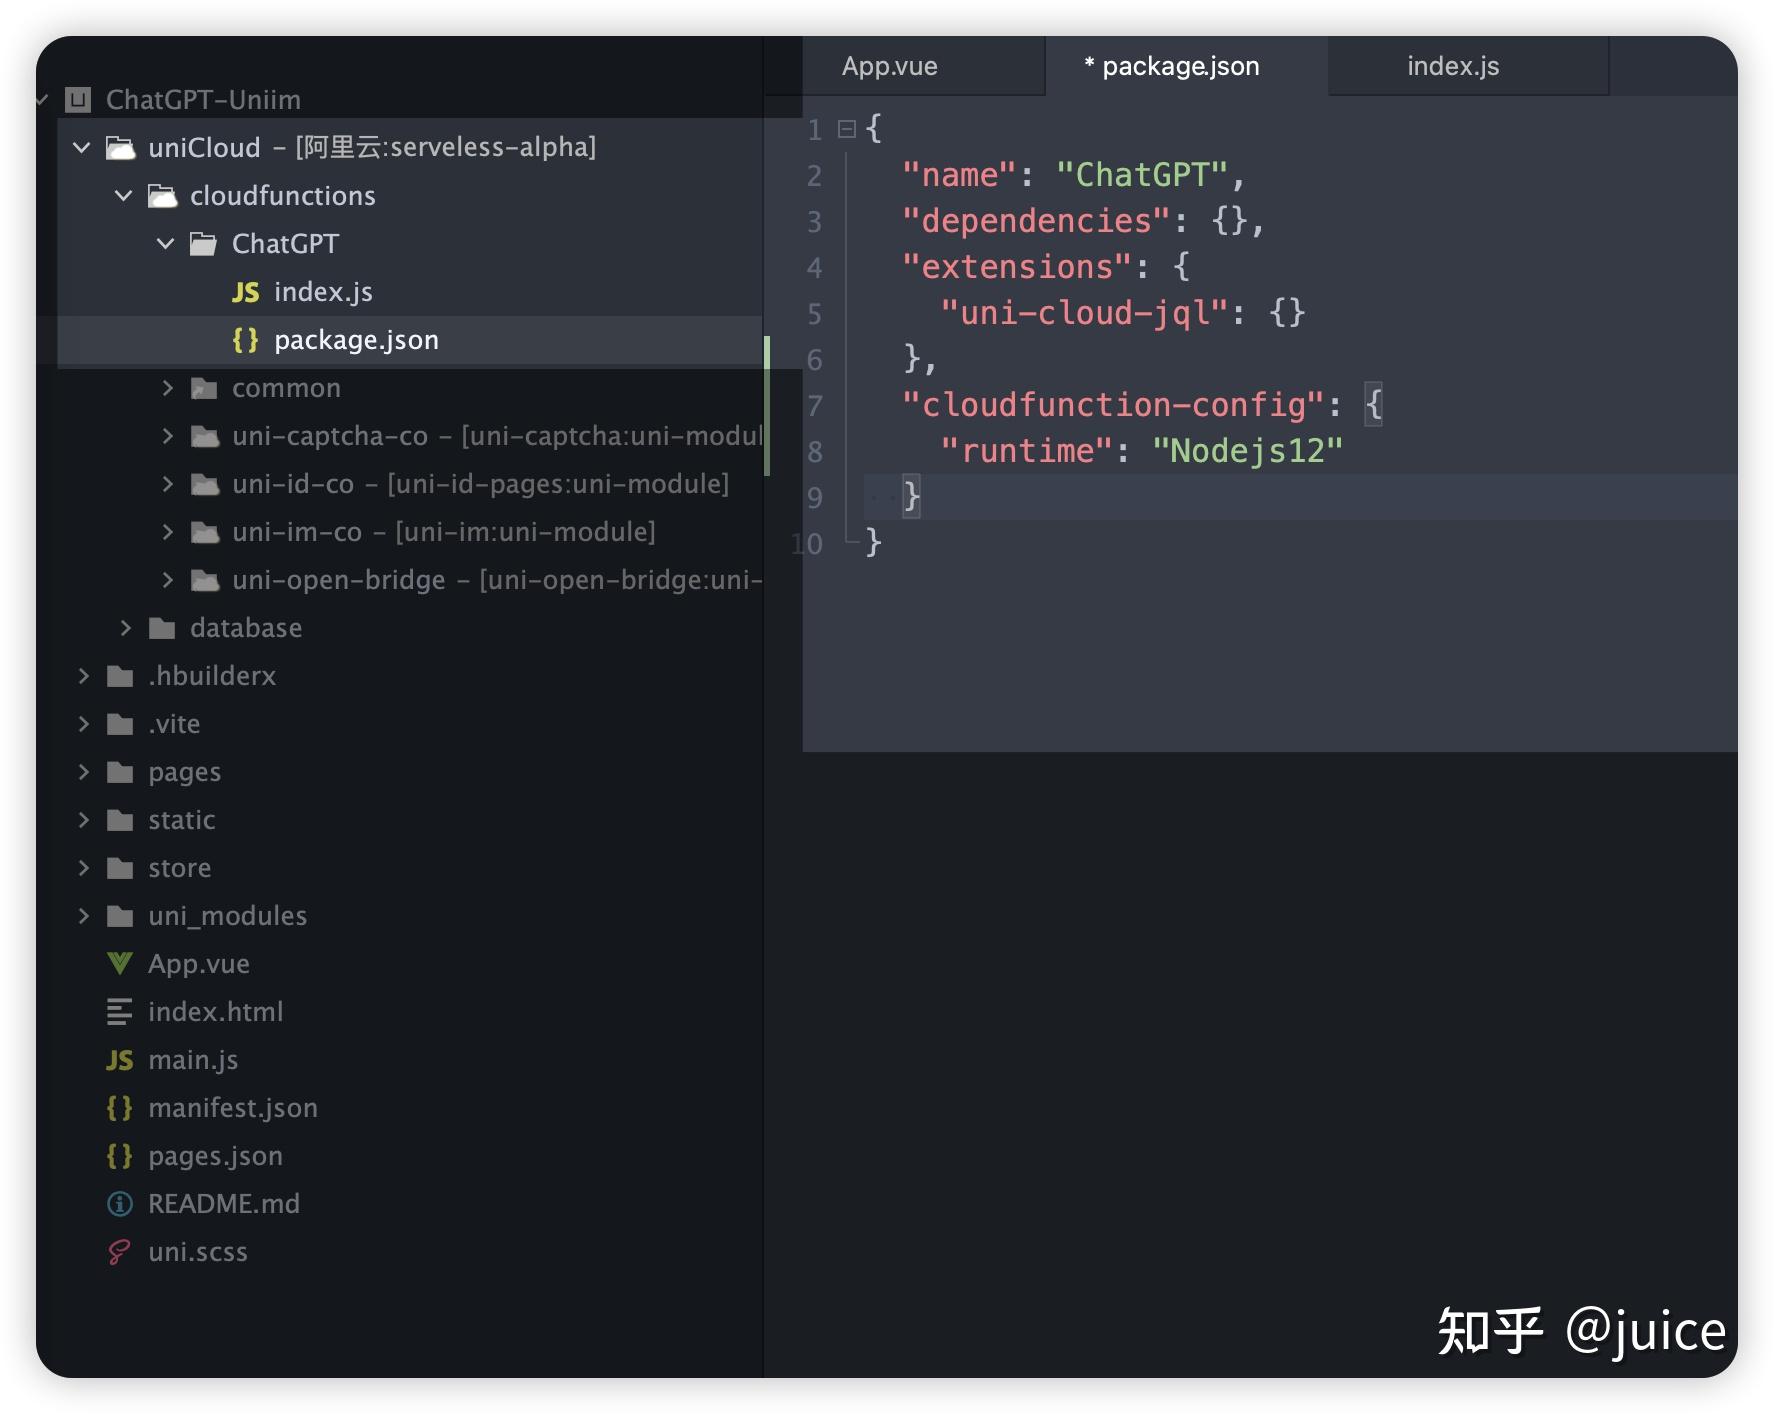1774x1414 pixels.
Task: Expand the database folder
Action: pyautogui.click(x=125, y=627)
